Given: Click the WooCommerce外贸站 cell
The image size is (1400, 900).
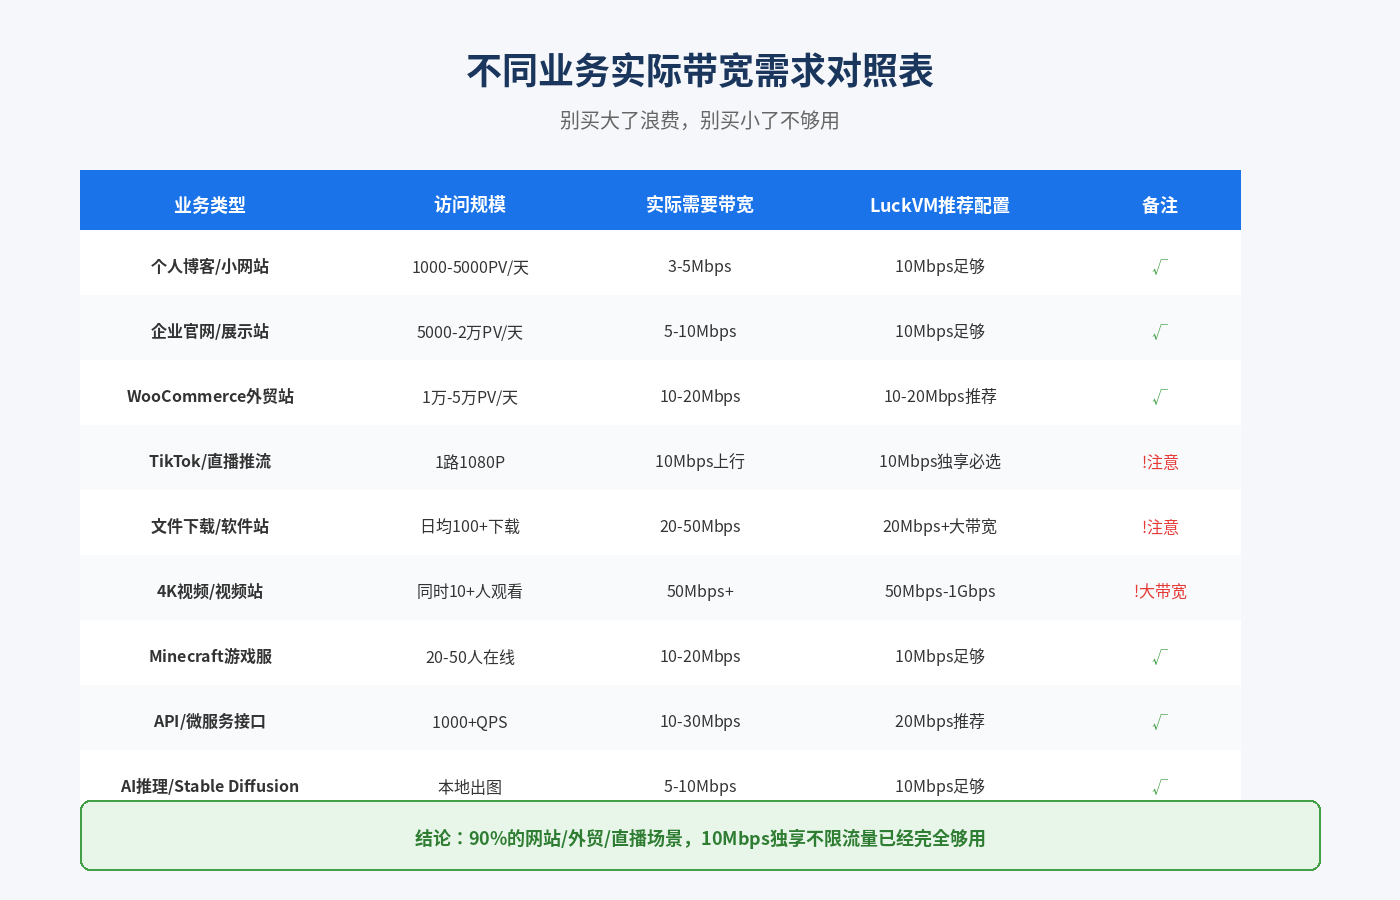Looking at the screenshot, I should 210,396.
